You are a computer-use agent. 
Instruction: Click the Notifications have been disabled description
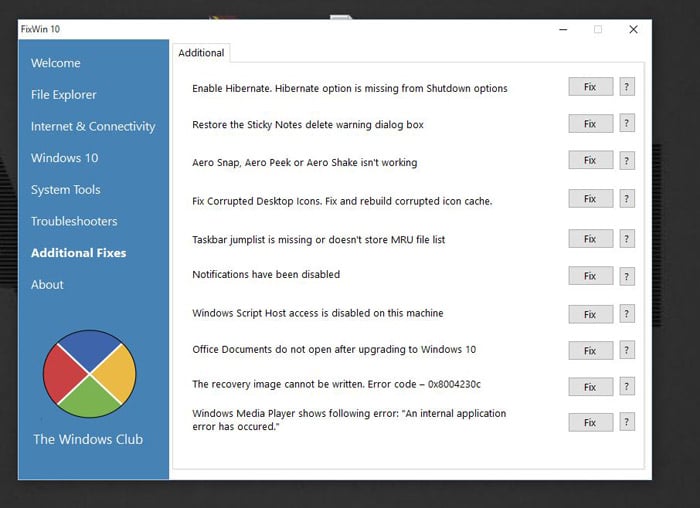266,274
